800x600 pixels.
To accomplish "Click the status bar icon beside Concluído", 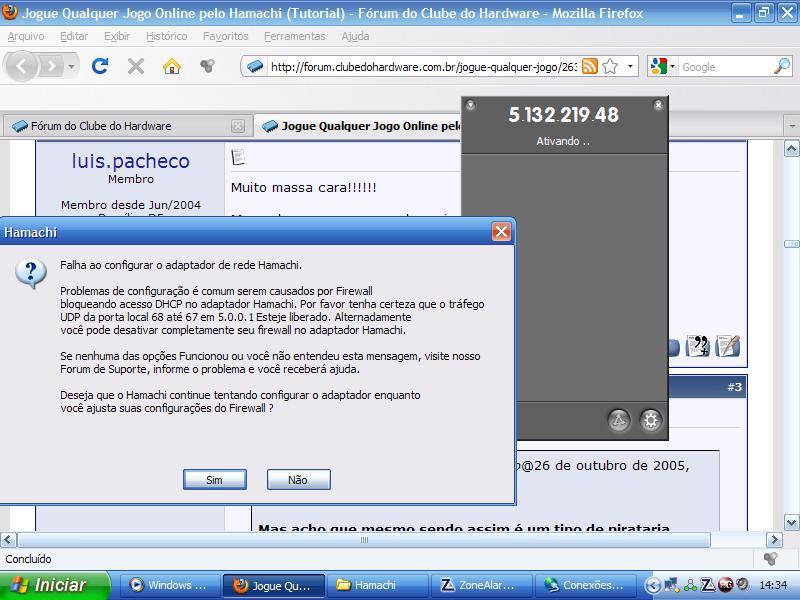I will click(x=770, y=559).
